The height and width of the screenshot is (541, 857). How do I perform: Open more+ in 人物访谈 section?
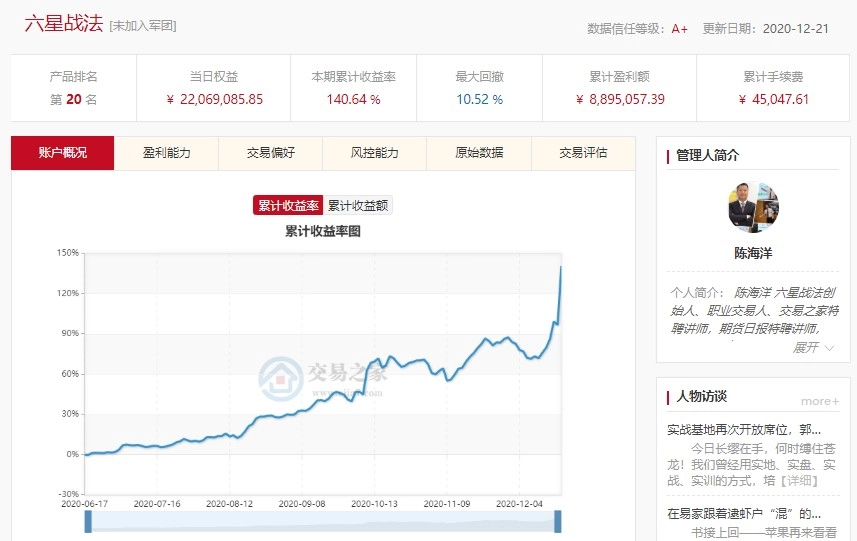click(819, 401)
